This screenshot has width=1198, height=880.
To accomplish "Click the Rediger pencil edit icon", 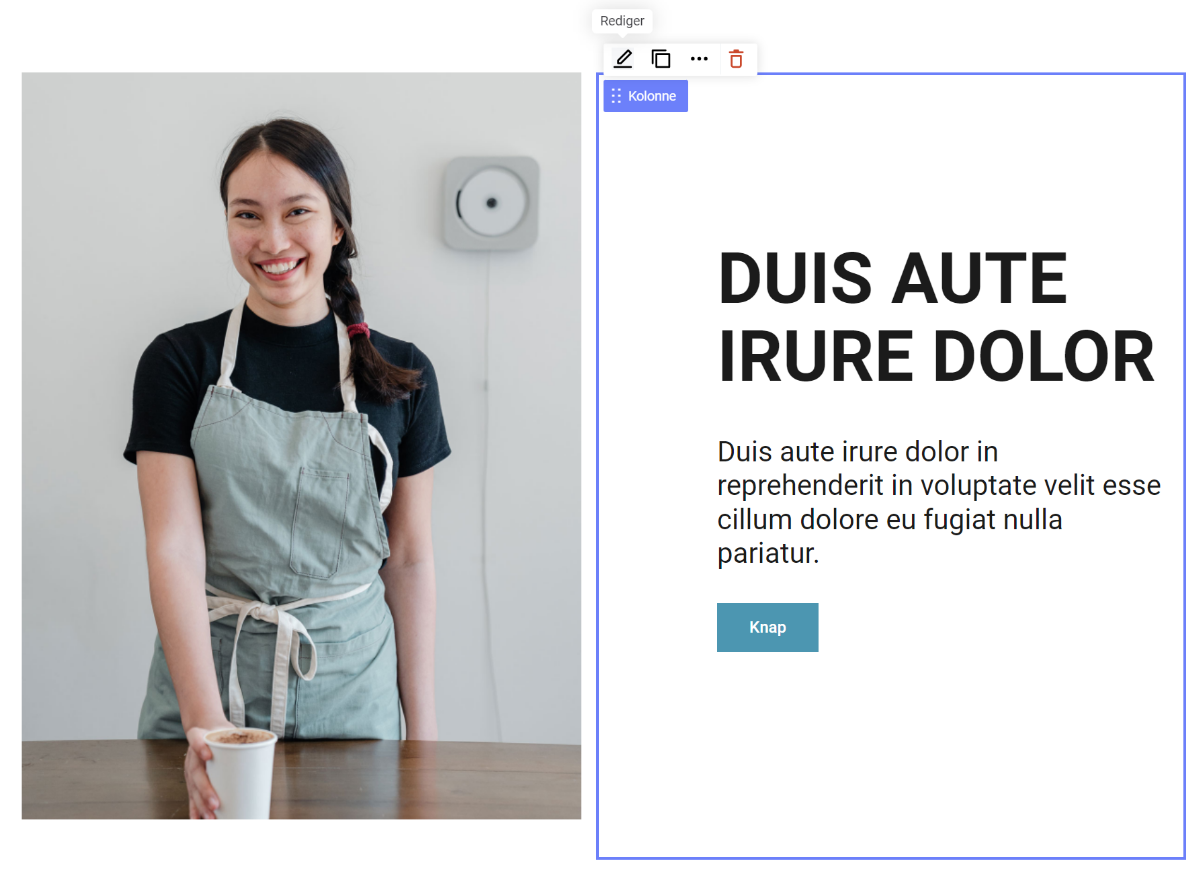I will 623,59.
